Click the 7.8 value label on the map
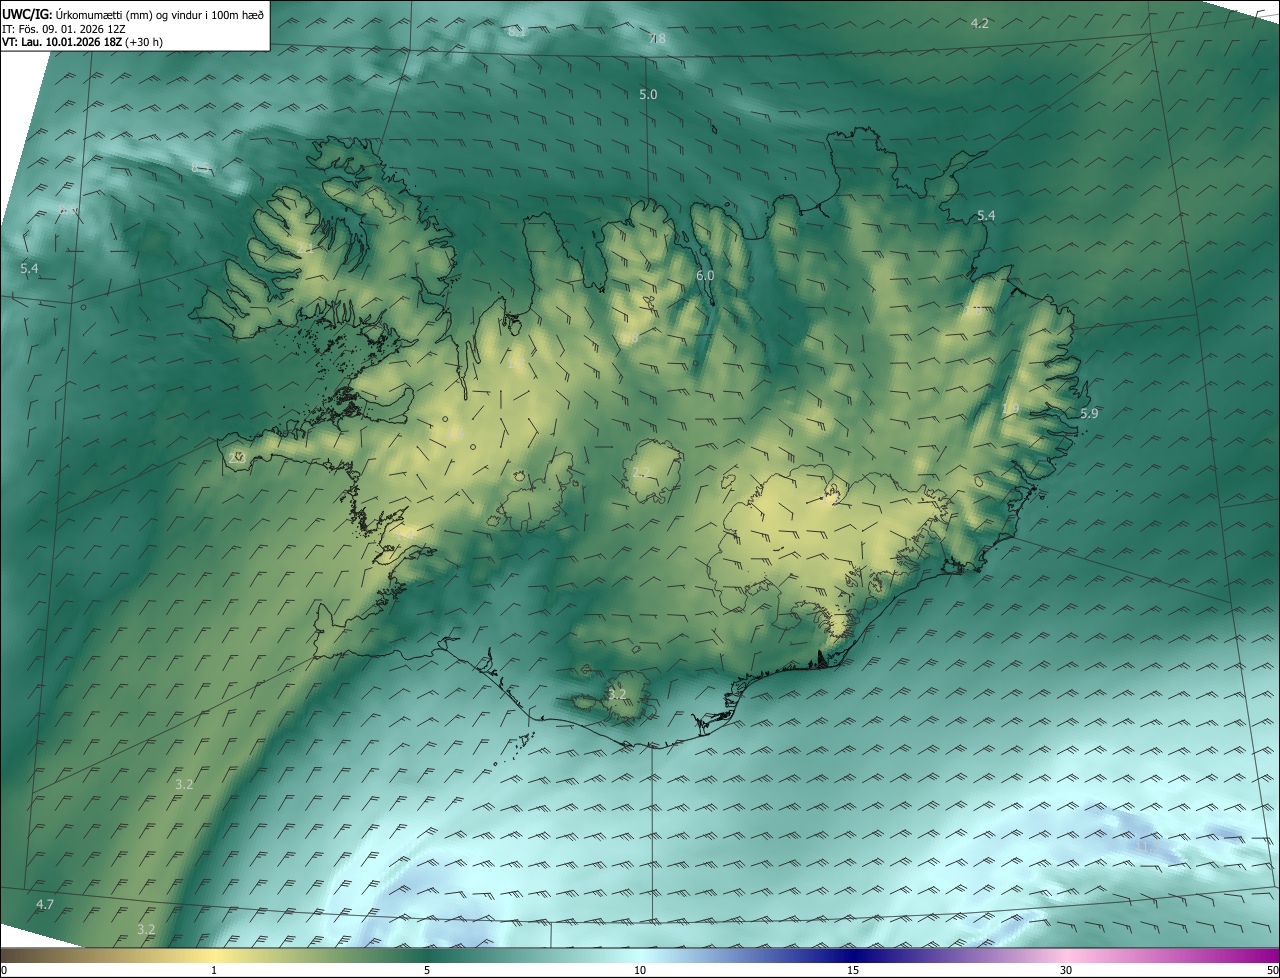 tap(657, 39)
